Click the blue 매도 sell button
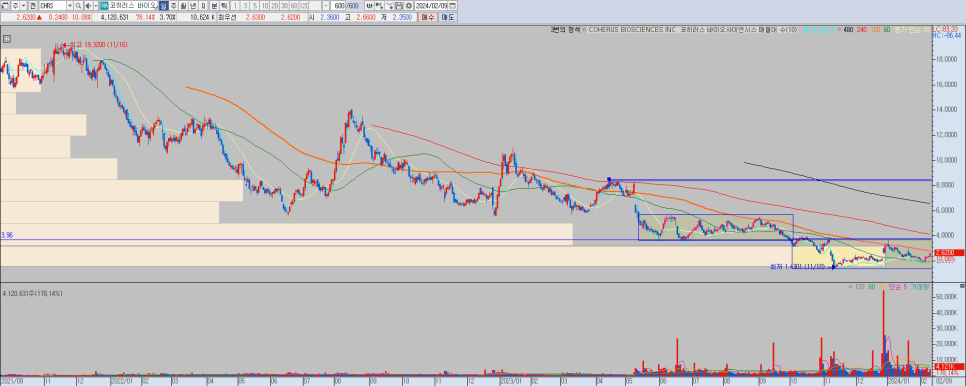This screenshot has height=386, width=966. click(447, 17)
